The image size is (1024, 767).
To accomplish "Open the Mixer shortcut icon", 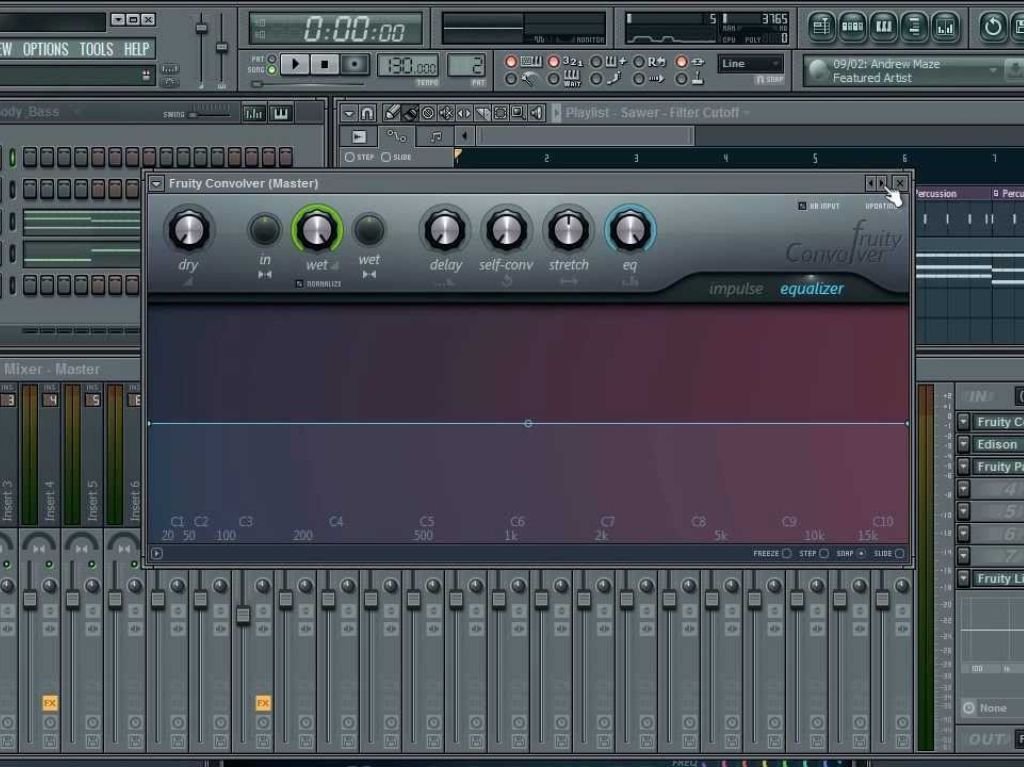I will 945,27.
